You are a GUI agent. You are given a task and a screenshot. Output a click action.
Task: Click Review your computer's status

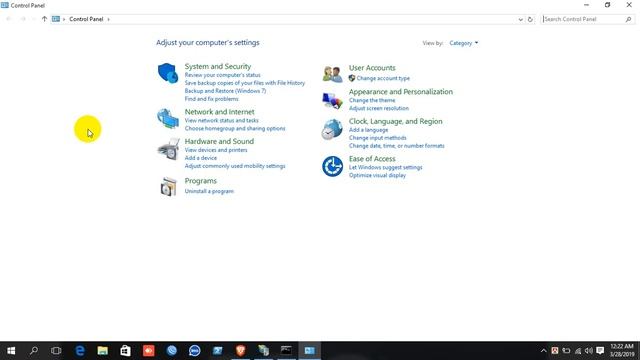222,75
